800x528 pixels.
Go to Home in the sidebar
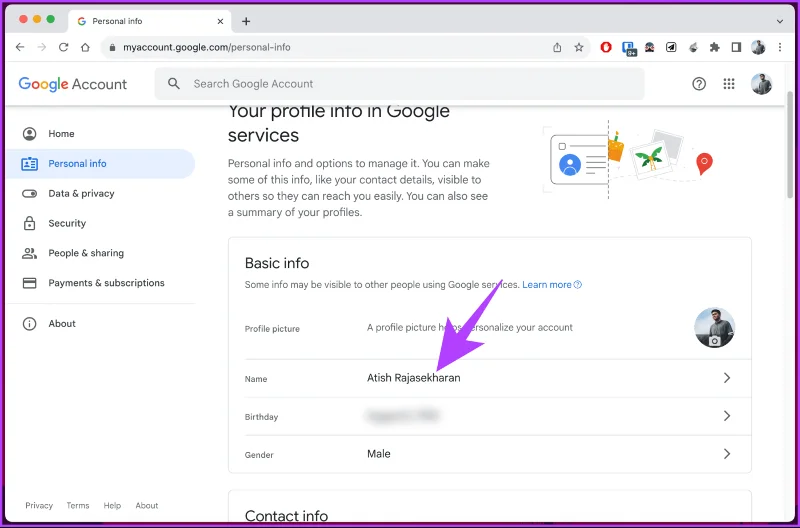click(x=100, y=134)
